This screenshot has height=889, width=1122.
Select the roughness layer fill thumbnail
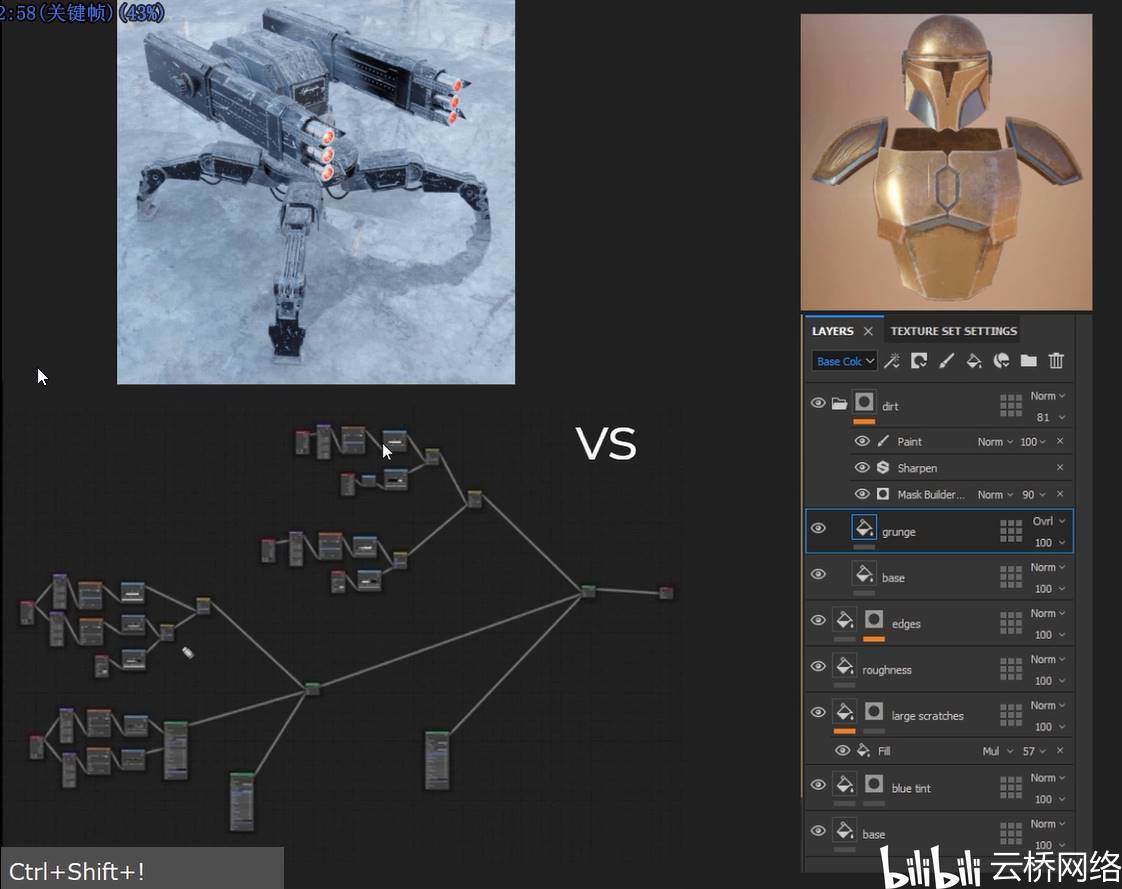(844, 666)
